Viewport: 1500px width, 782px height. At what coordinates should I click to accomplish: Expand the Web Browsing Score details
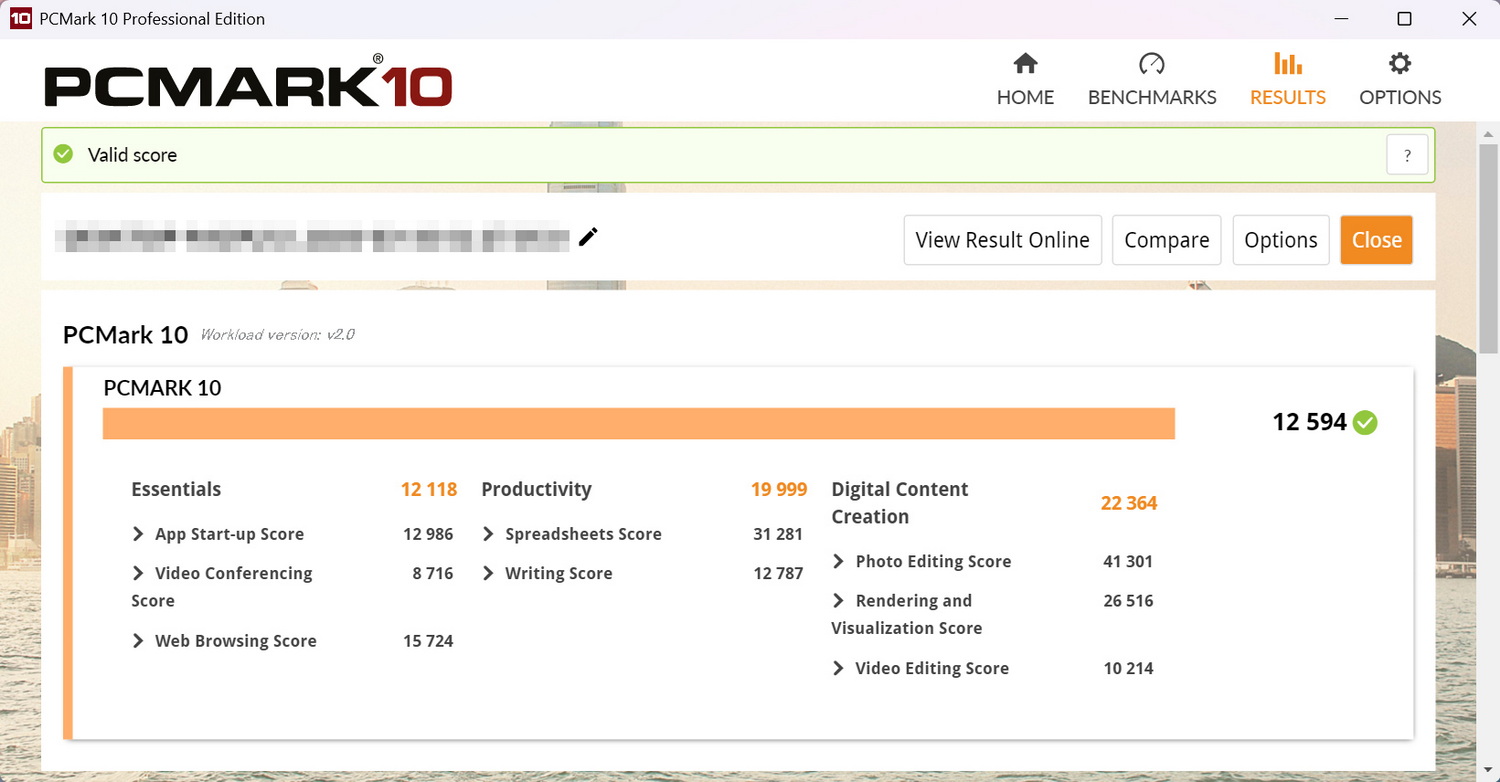[x=138, y=640]
